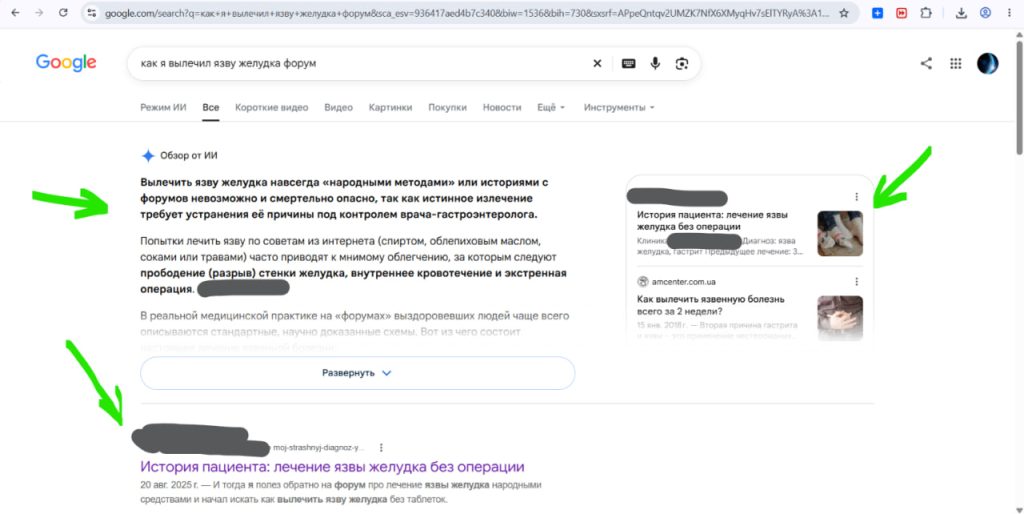This screenshot has width=1024, height=514.
Task: Click the first AI source thumbnail
Action: (x=840, y=233)
